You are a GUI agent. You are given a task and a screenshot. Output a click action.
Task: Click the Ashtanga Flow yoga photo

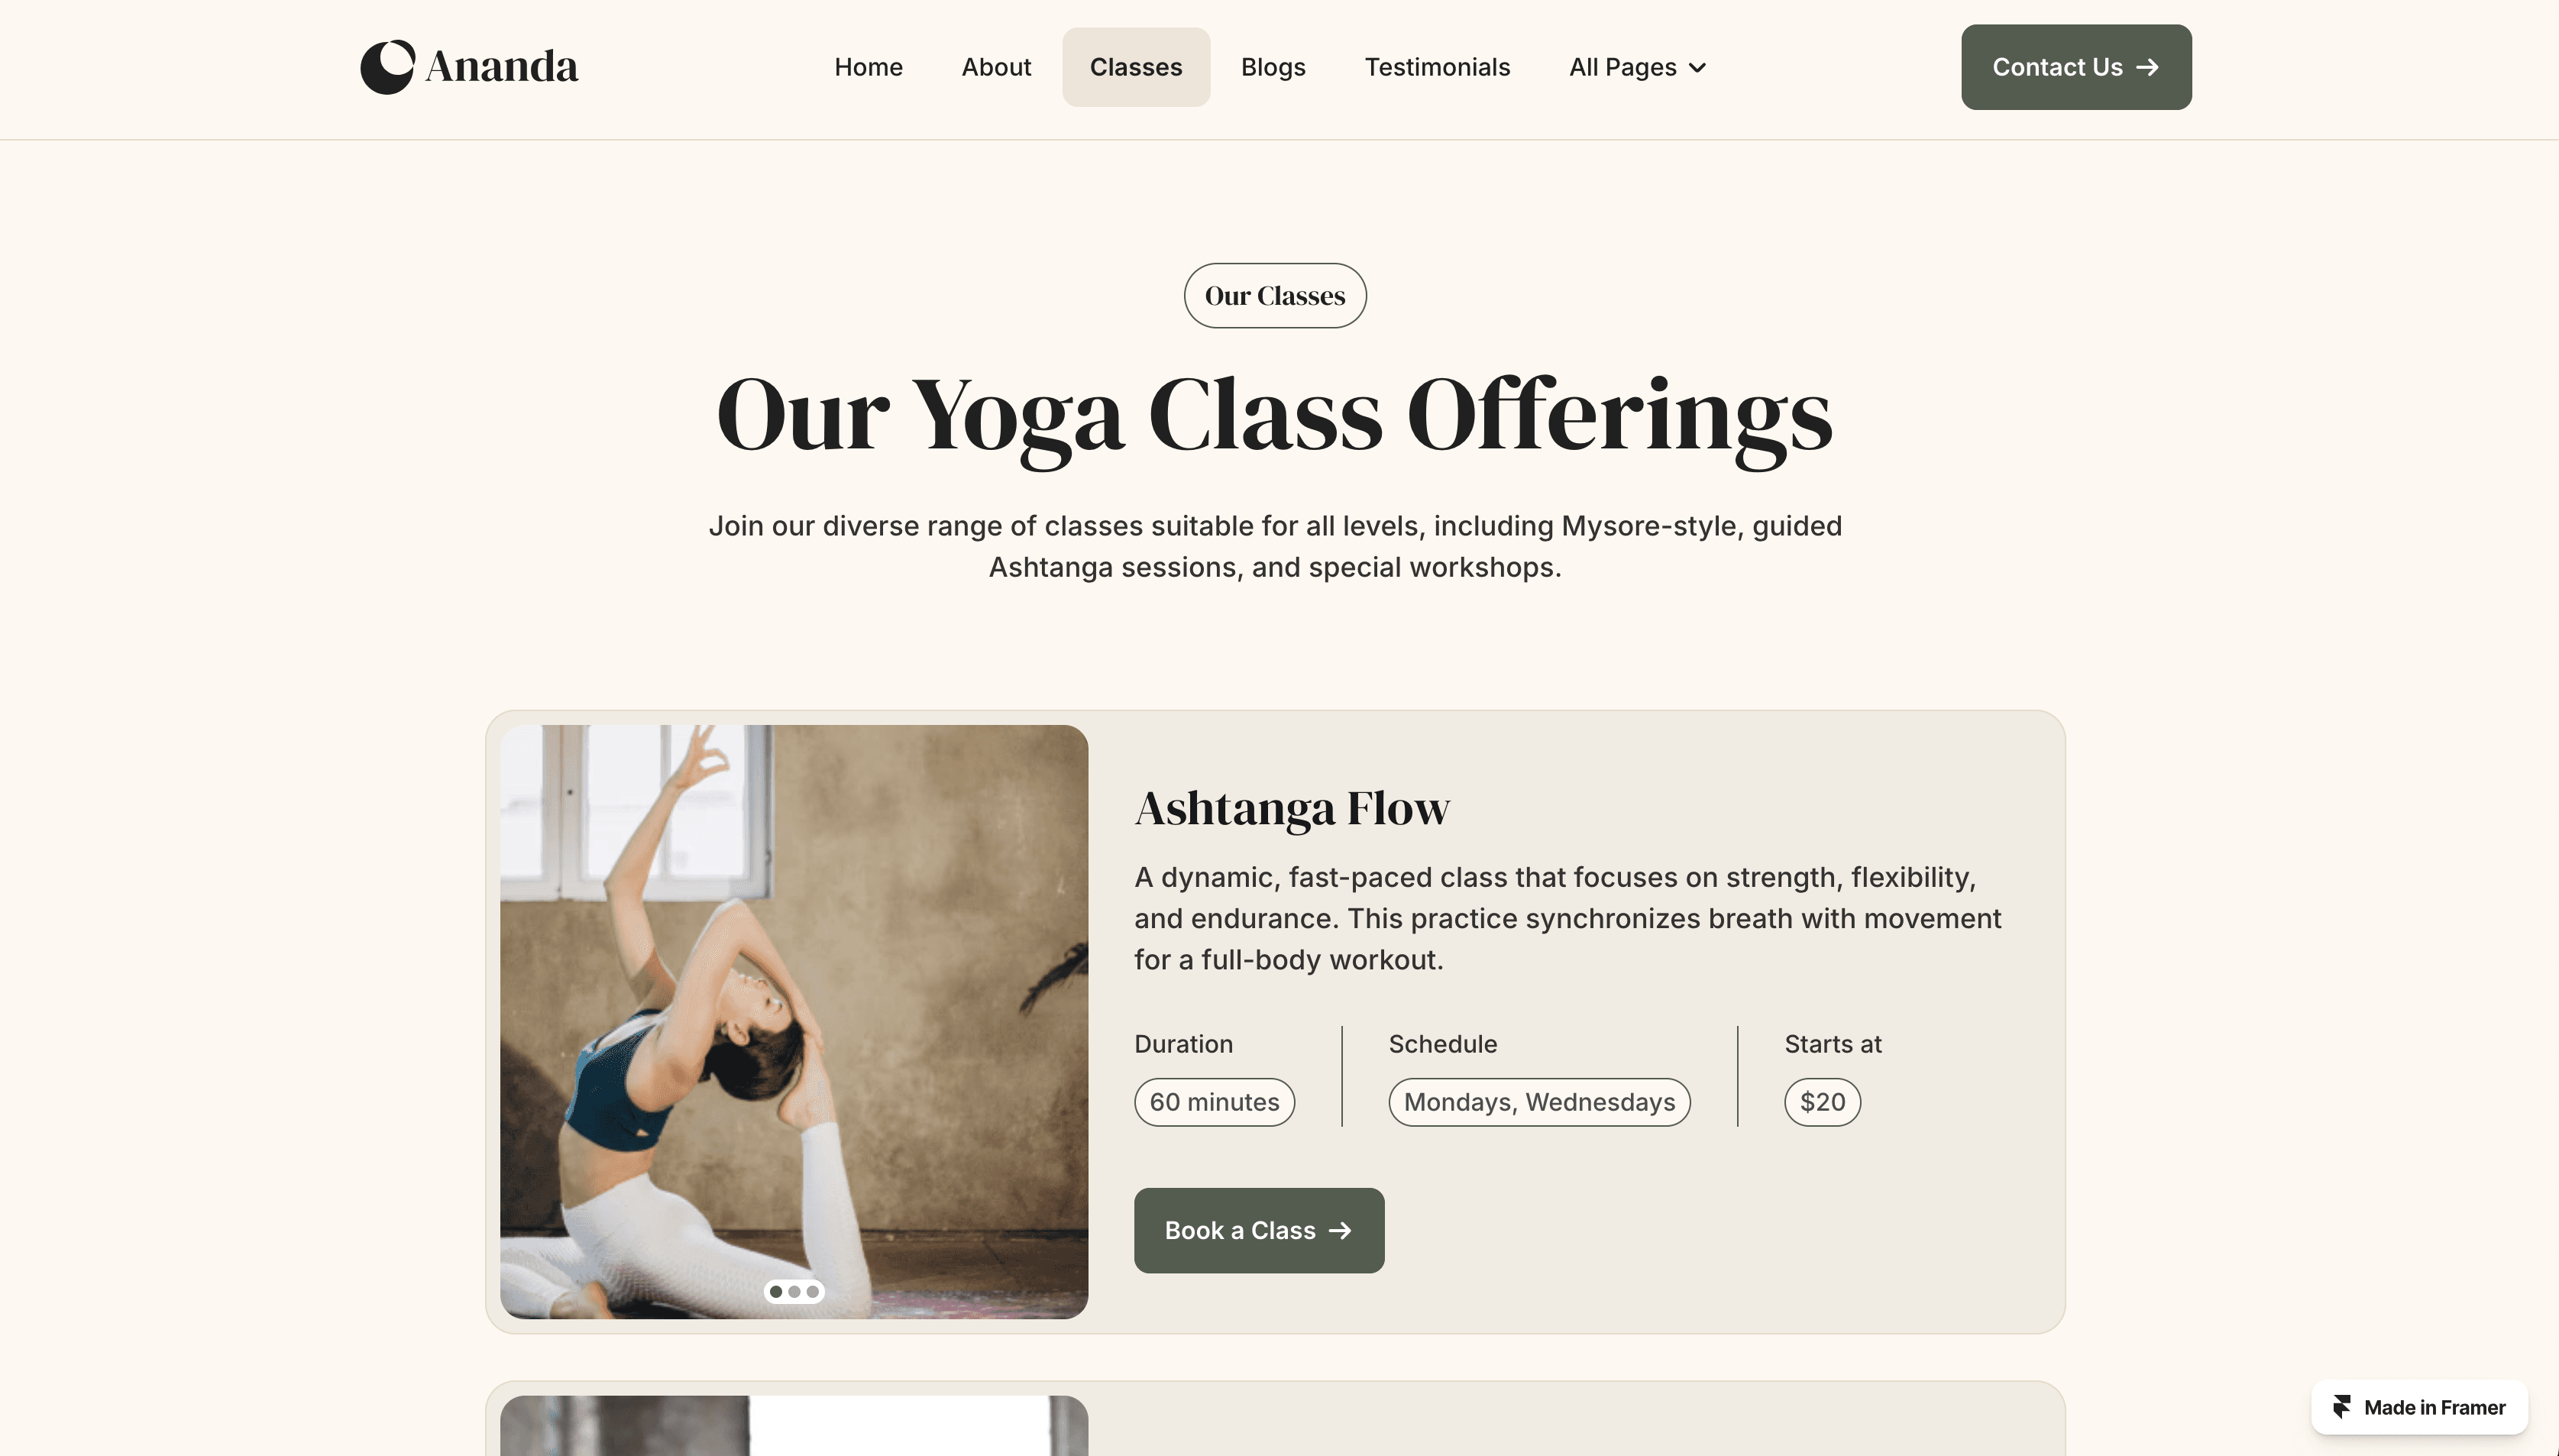794,1021
